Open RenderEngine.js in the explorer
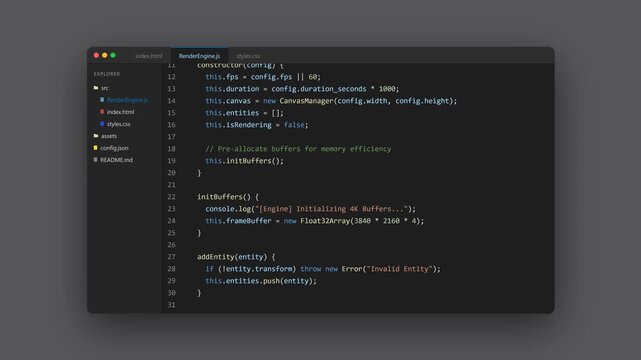 pos(128,100)
